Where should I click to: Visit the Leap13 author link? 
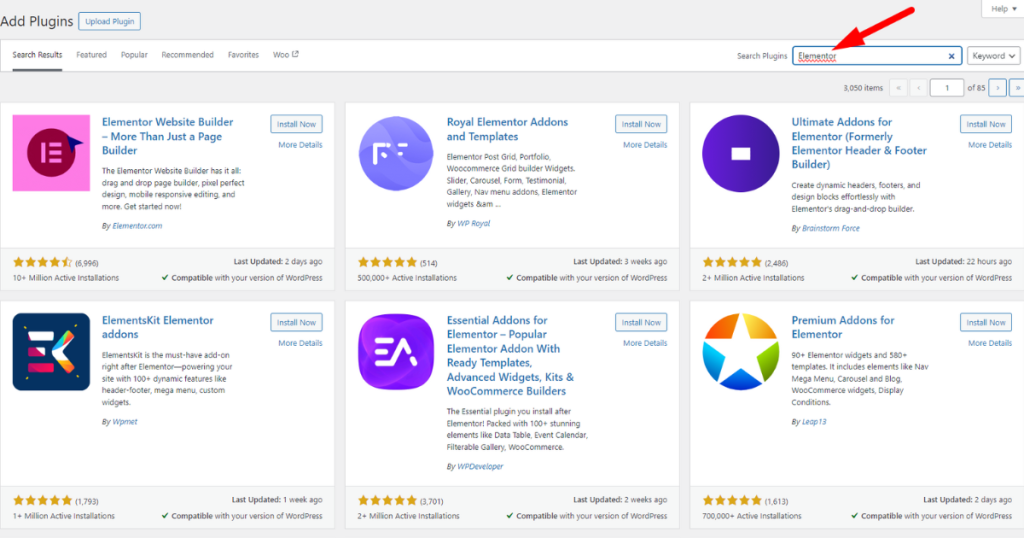(x=814, y=422)
